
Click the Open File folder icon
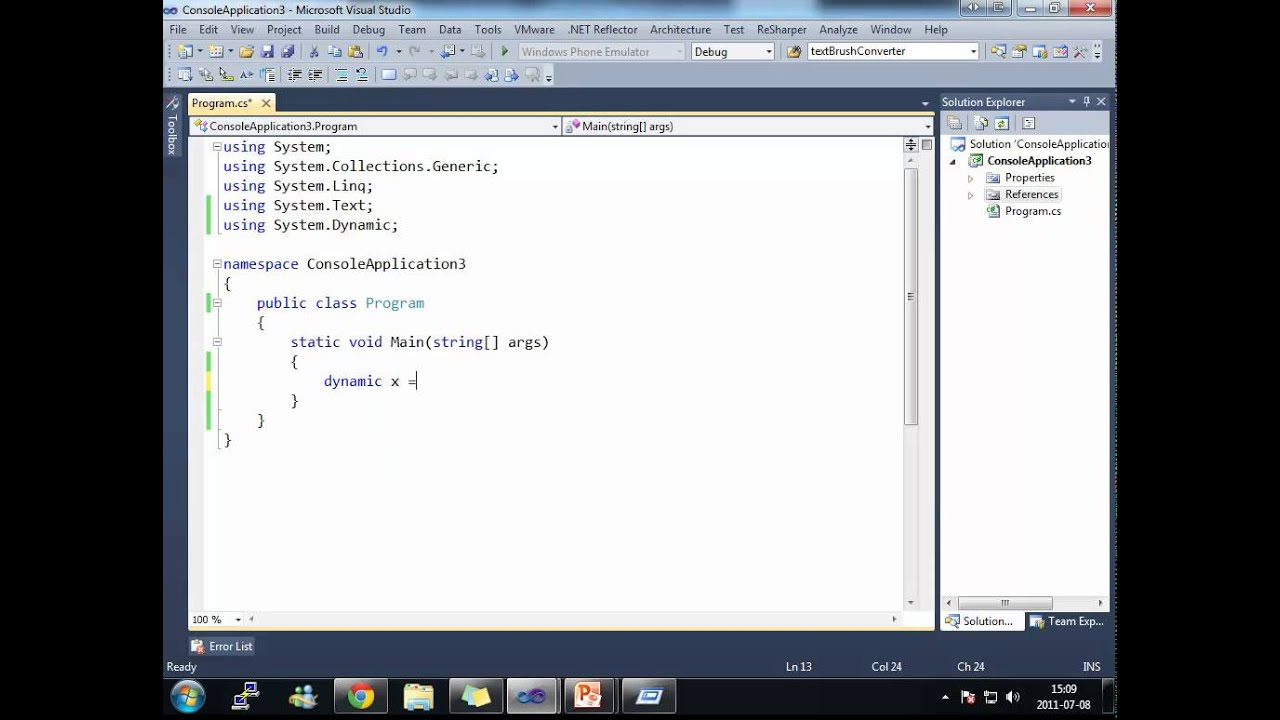pos(246,51)
